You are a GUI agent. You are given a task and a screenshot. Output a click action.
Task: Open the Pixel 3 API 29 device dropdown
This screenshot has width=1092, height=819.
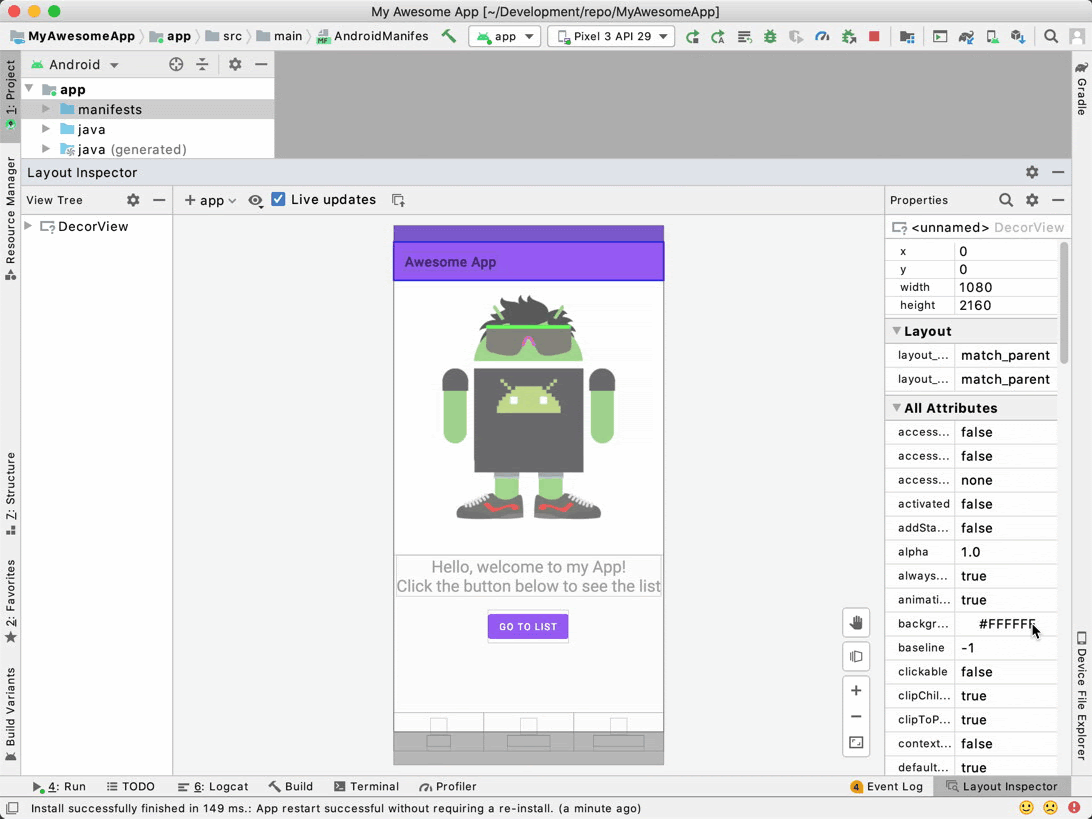pyautogui.click(x=611, y=37)
